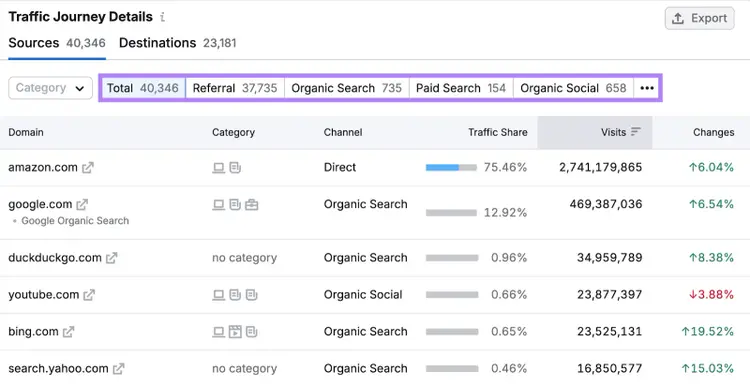Image resolution: width=750 pixels, height=386 pixels.
Task: Open the search.yahoo.com domain link
Action: click(58, 368)
